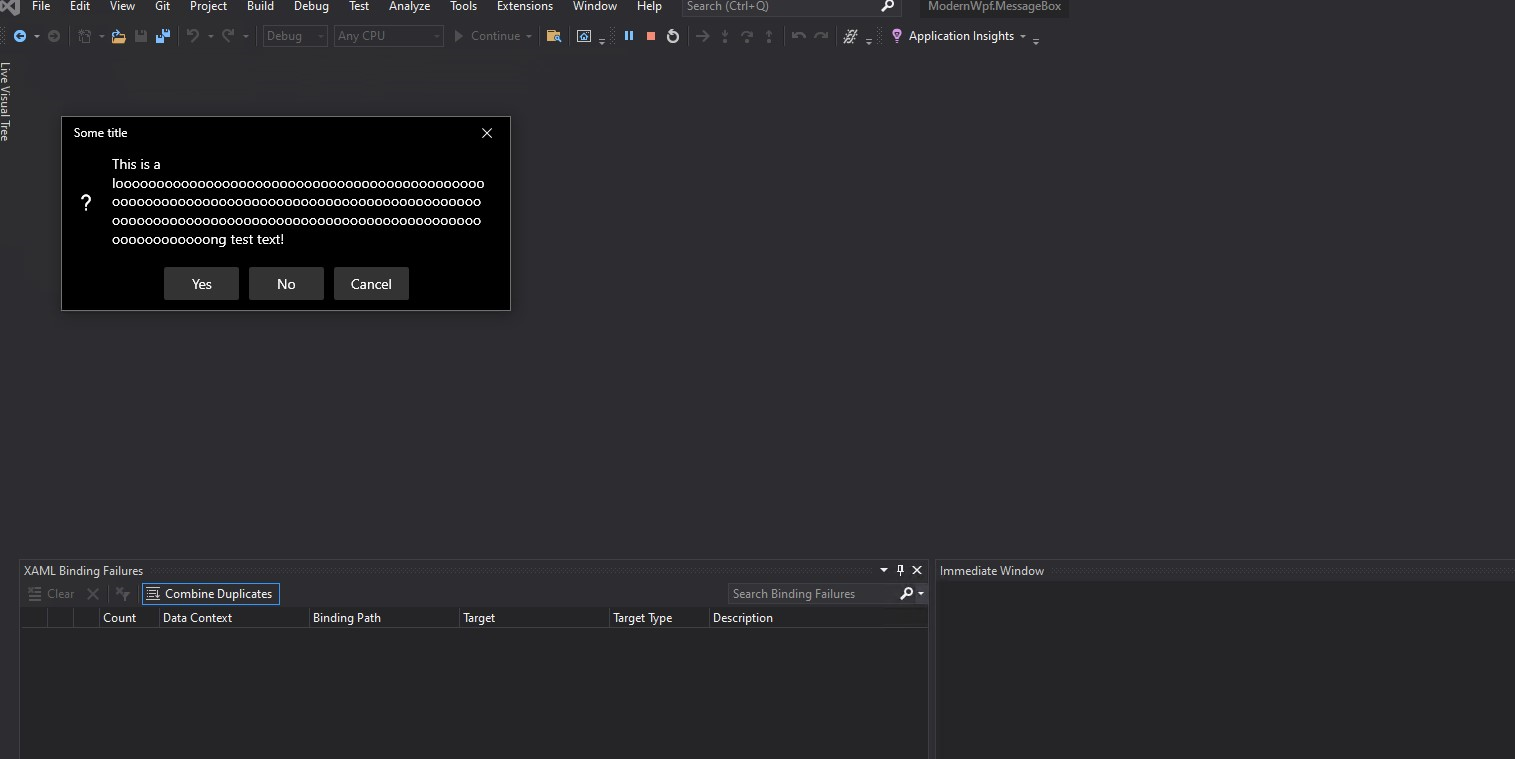Clear filters with the search magnifier dropdown

(916, 593)
